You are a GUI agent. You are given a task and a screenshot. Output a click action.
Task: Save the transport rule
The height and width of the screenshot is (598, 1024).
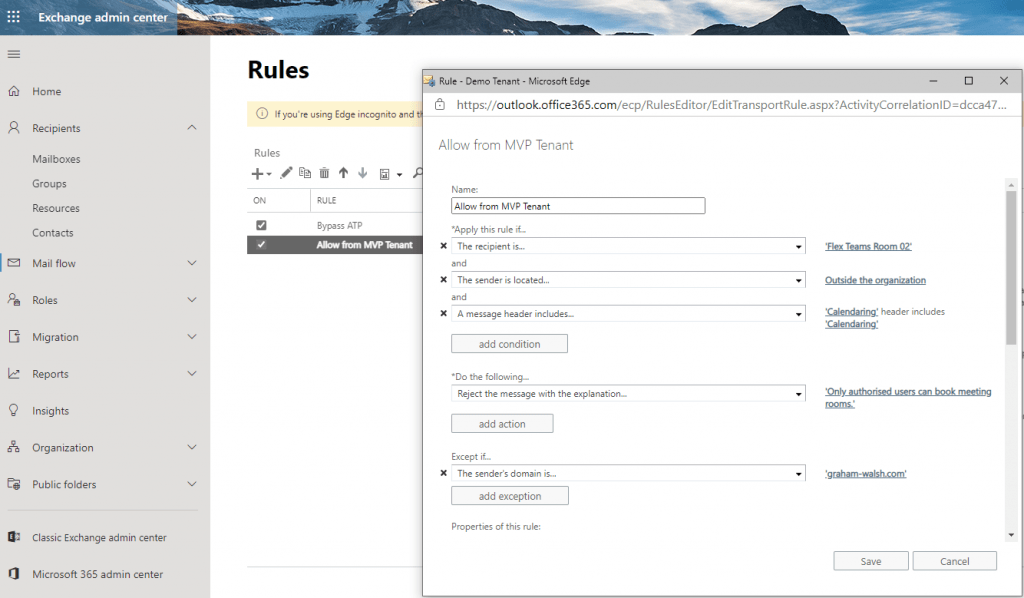(871, 561)
